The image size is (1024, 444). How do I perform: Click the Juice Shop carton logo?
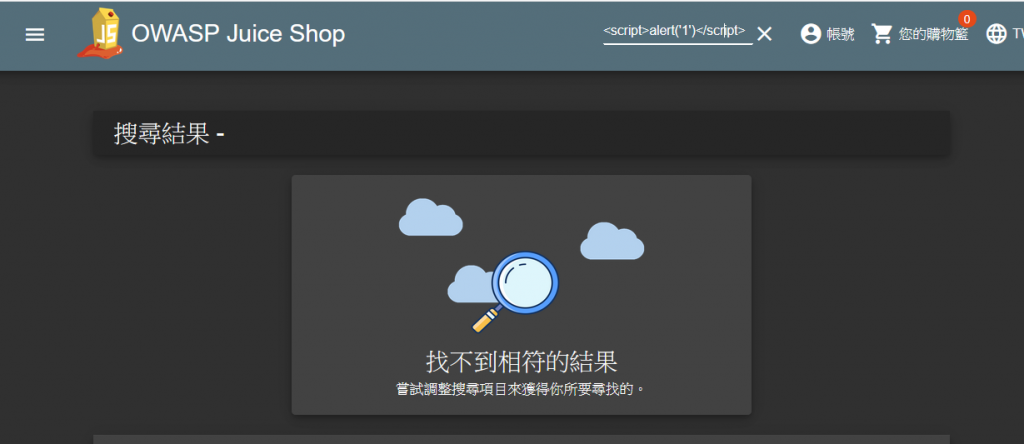(x=101, y=33)
